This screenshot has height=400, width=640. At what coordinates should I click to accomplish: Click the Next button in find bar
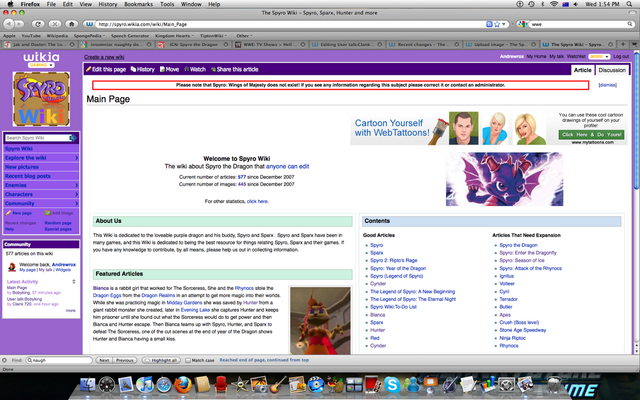click(104, 360)
